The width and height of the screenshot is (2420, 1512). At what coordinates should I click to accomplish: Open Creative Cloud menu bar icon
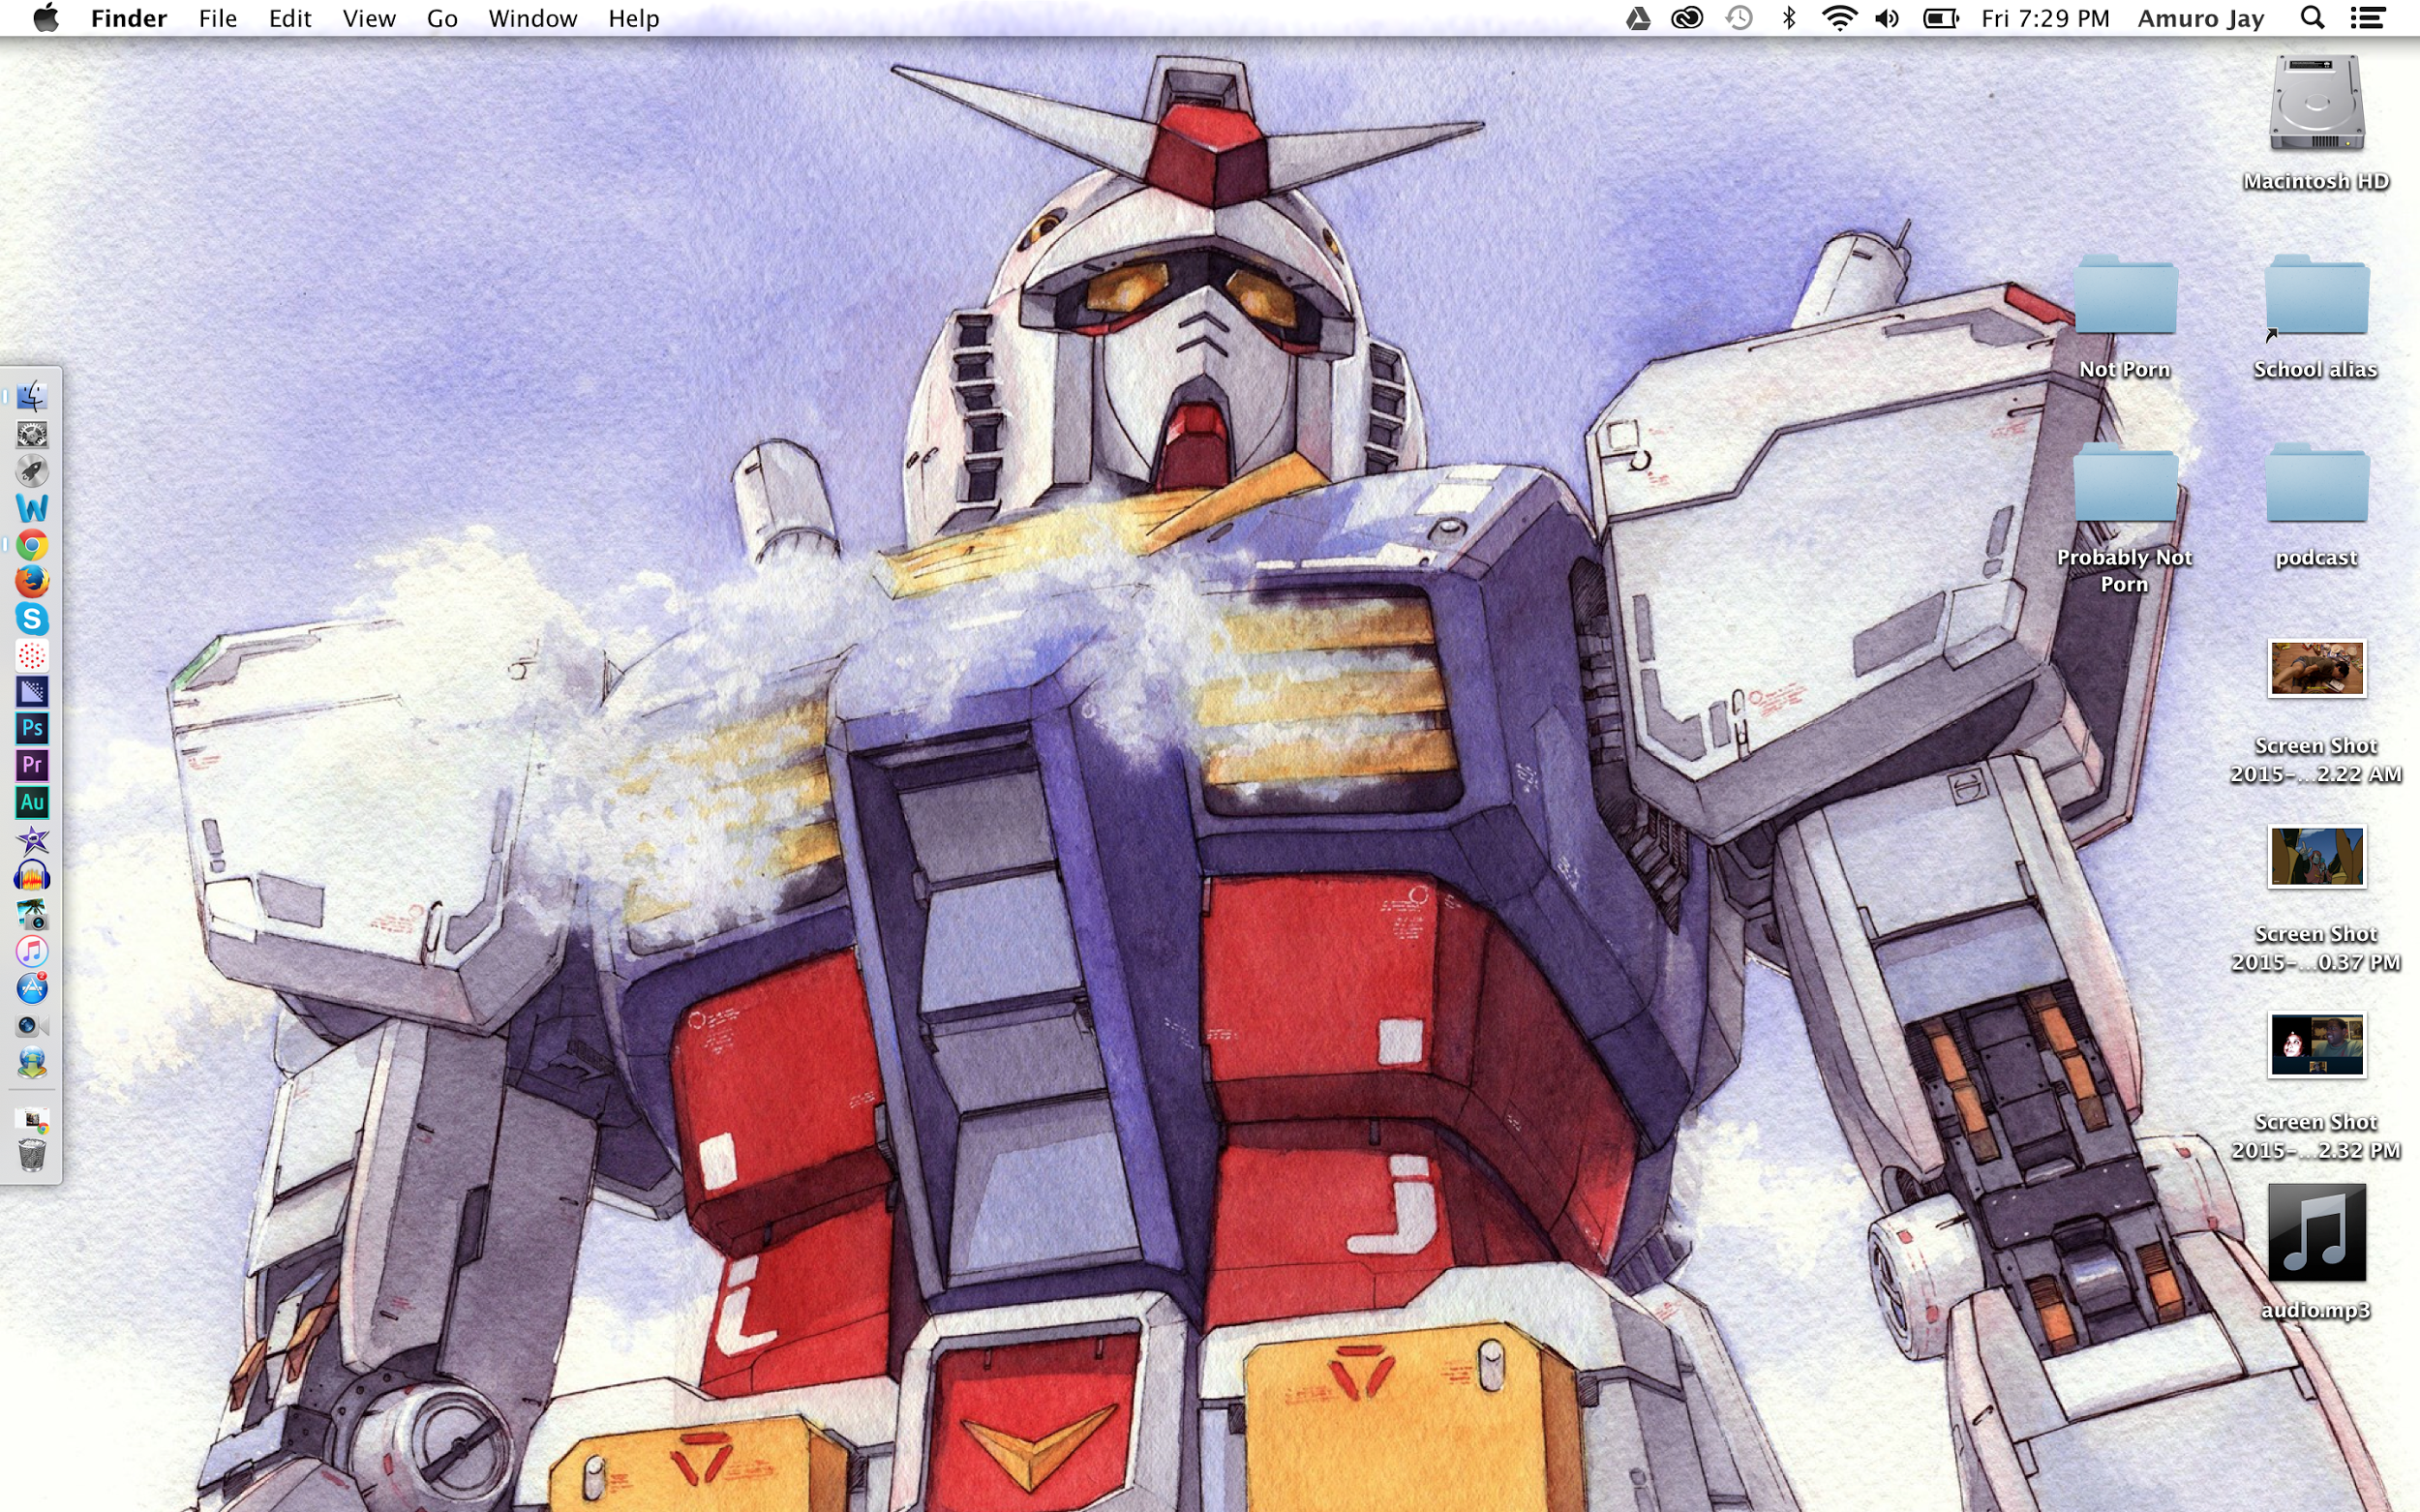tap(1687, 18)
